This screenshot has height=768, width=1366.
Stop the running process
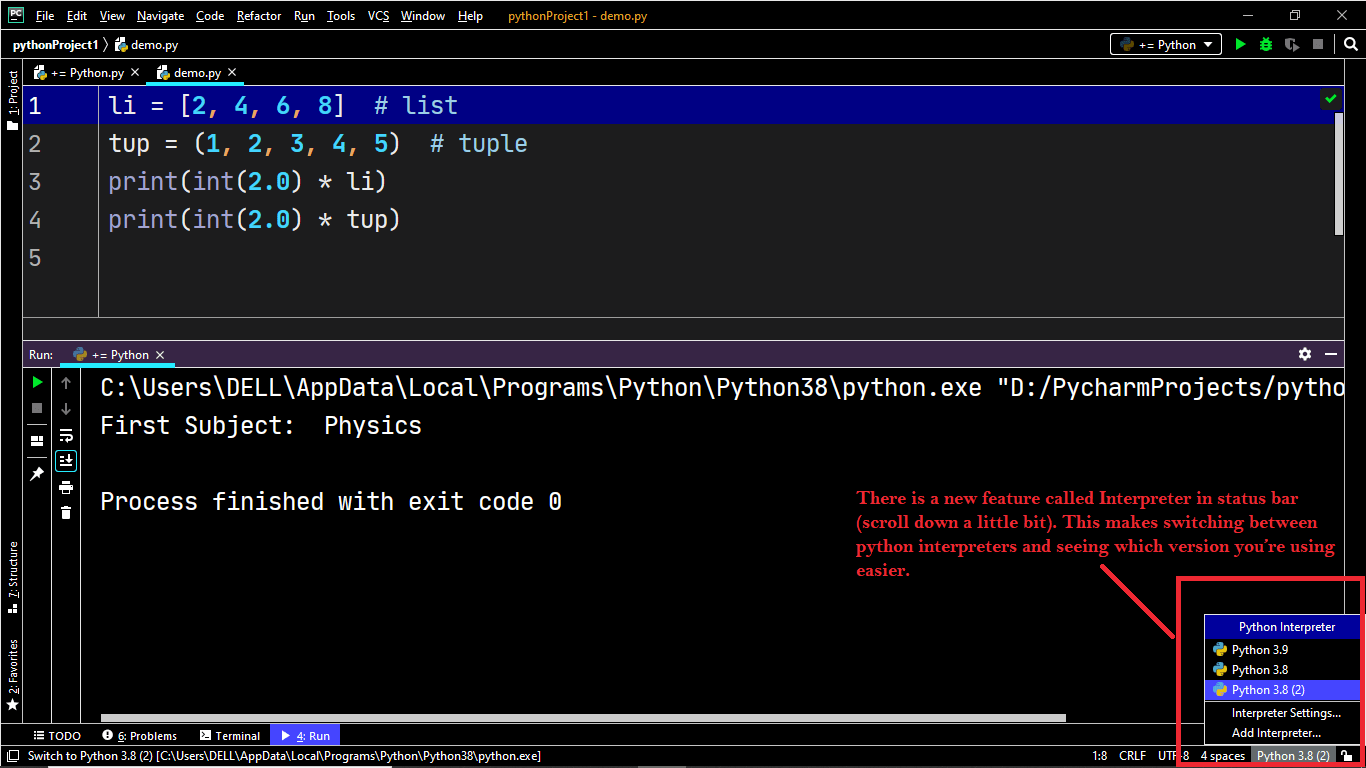37,408
